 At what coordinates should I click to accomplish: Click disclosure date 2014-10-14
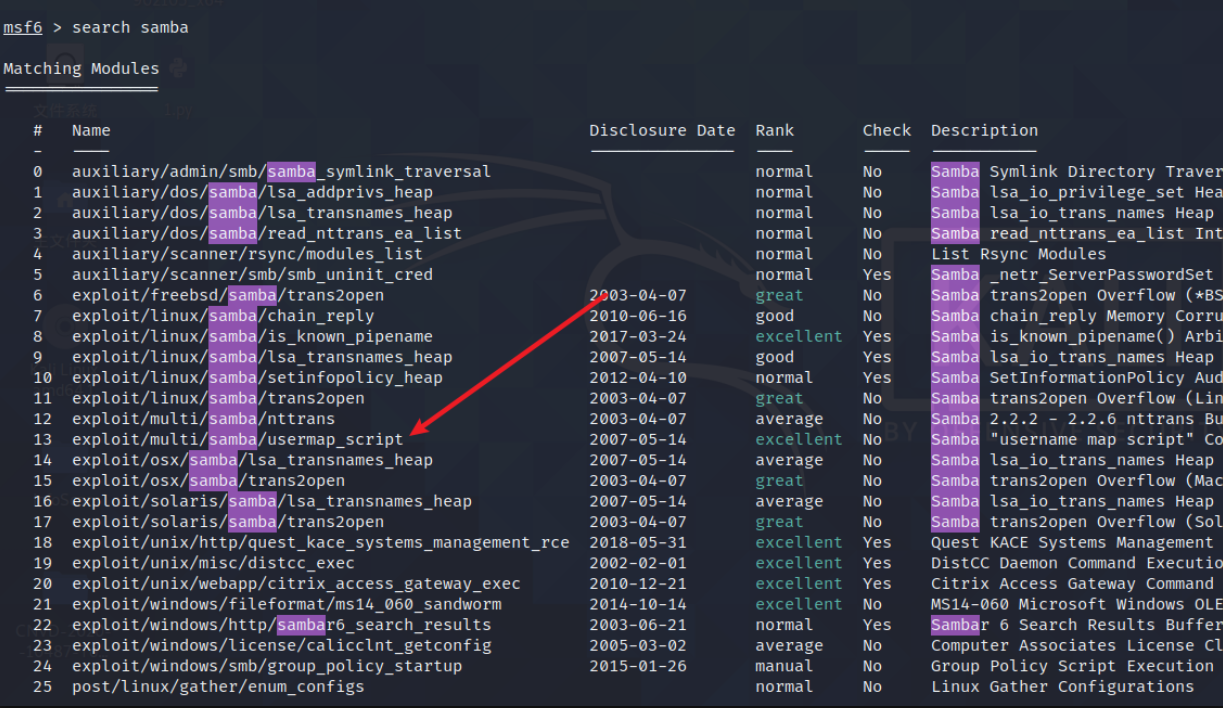638,604
